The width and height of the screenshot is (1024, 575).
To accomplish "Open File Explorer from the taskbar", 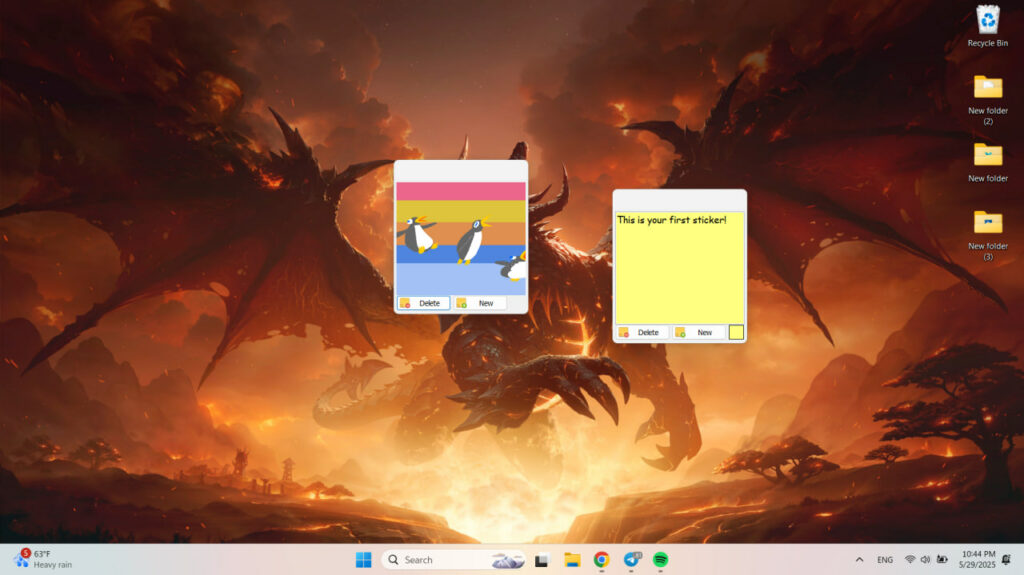I will (x=572, y=560).
